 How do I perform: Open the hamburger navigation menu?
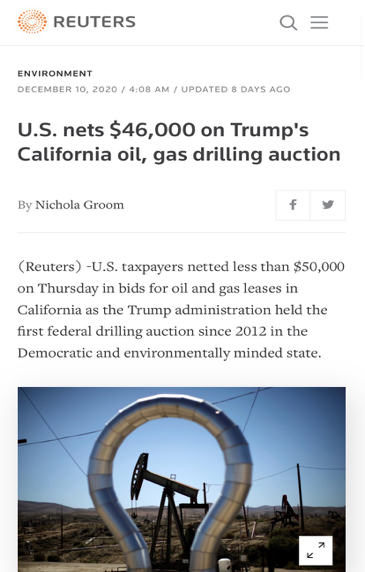point(319,22)
